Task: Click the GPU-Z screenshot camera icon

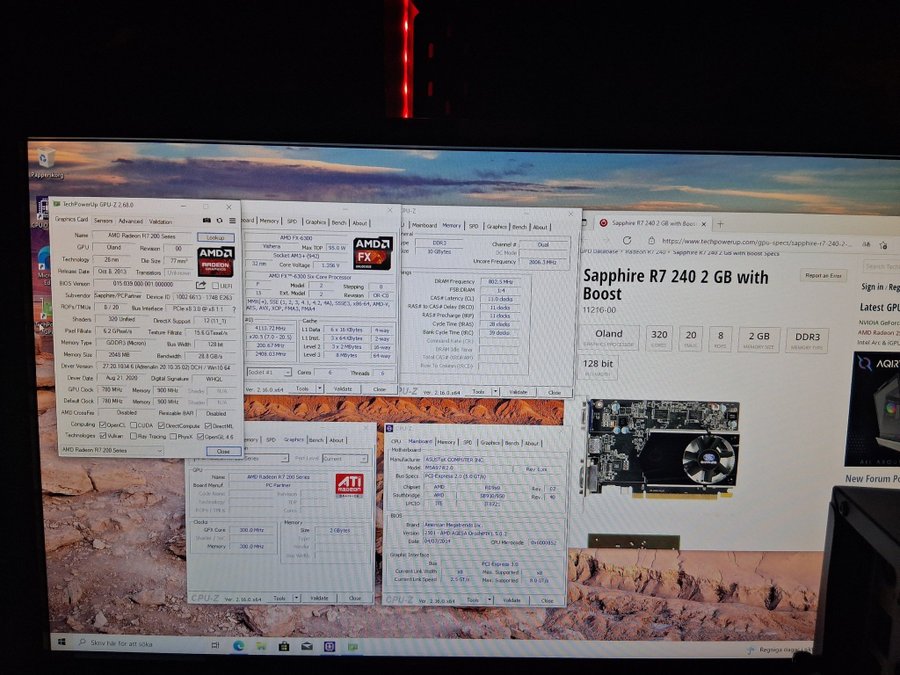Action: pos(207,220)
